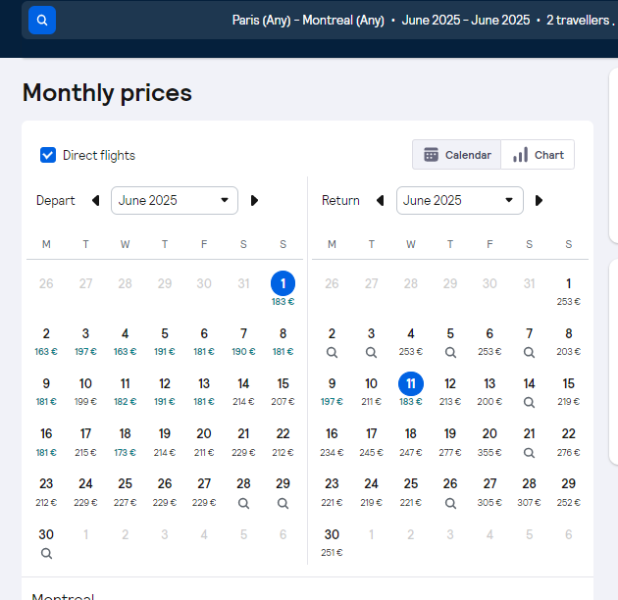
Task: Choose depart June 7 at 190 €
Action: coord(244,341)
